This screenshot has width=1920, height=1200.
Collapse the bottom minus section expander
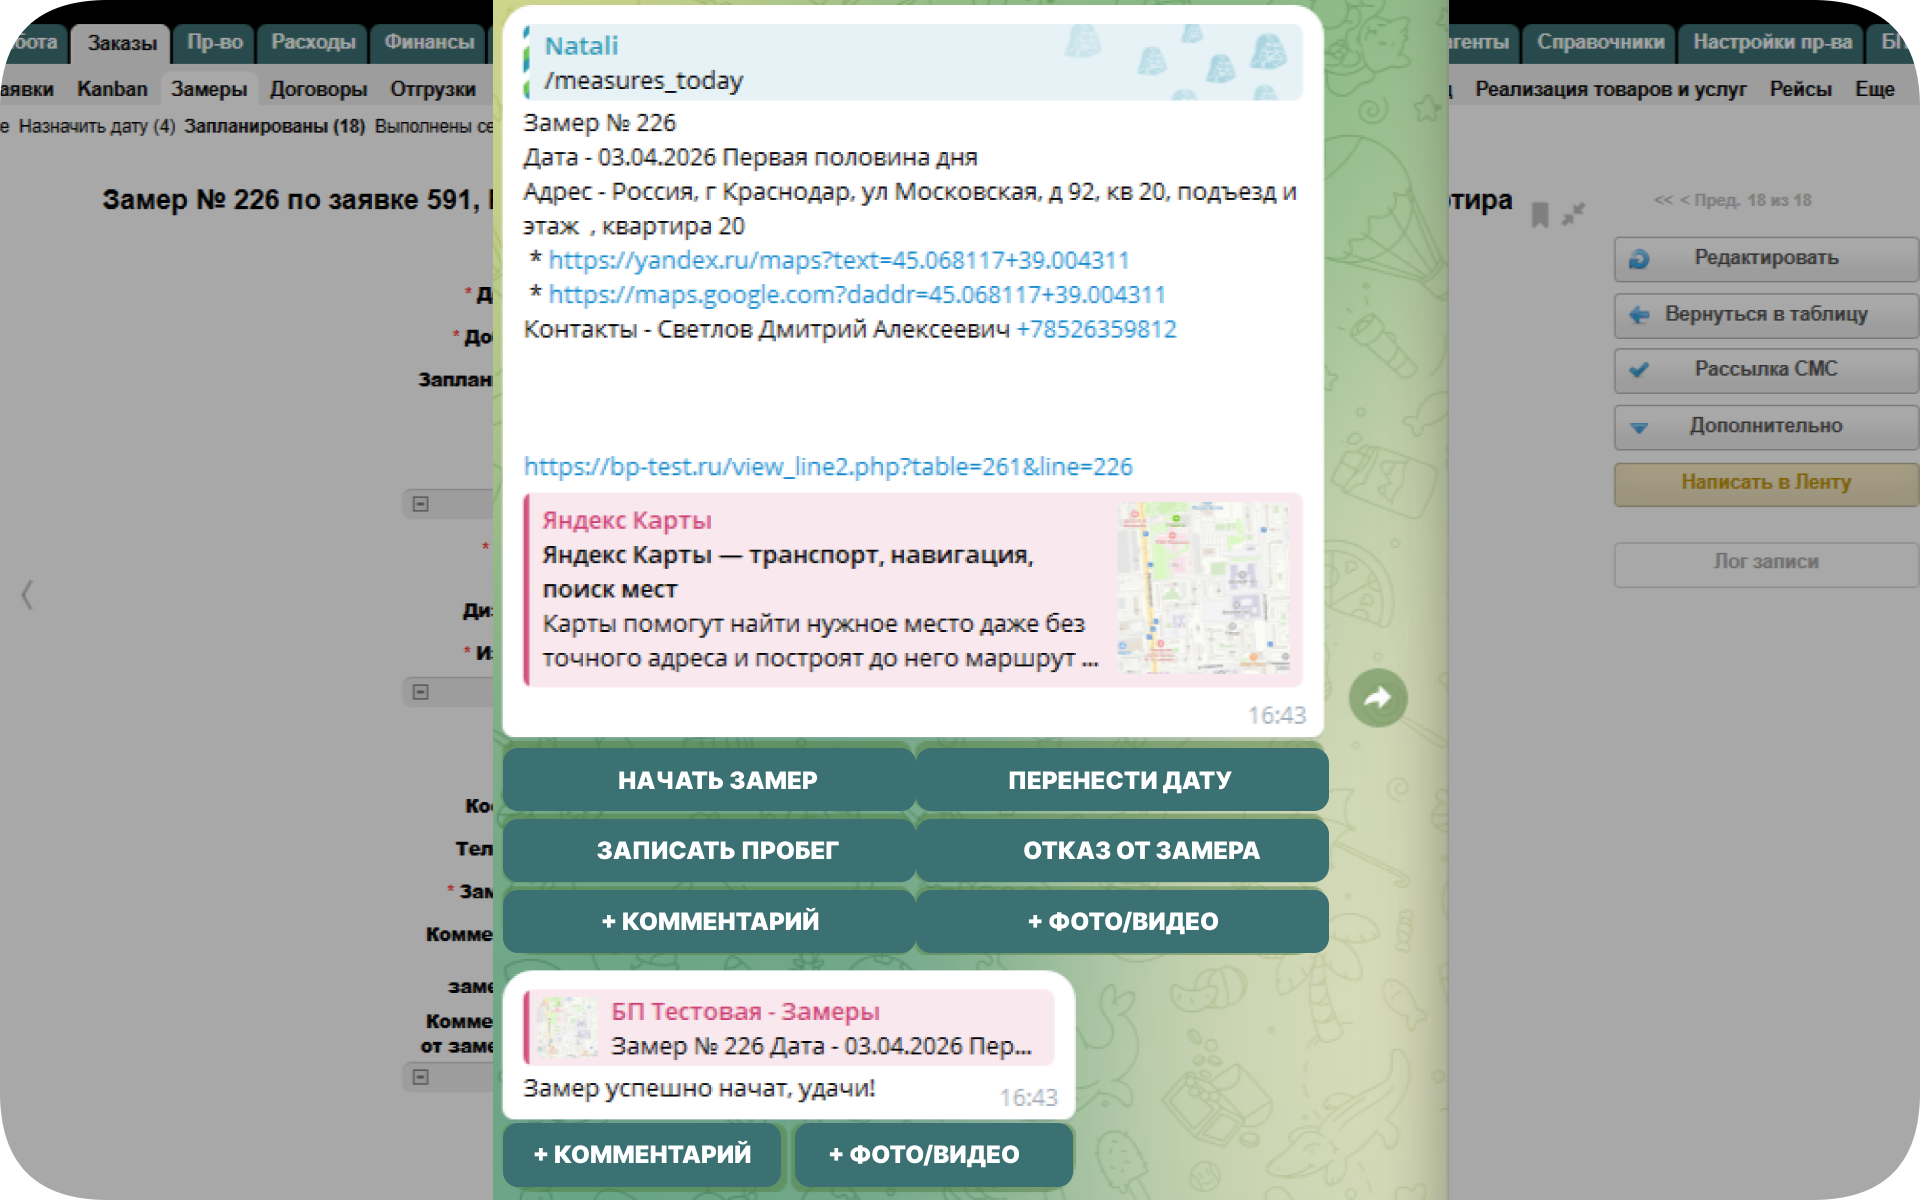click(421, 1077)
